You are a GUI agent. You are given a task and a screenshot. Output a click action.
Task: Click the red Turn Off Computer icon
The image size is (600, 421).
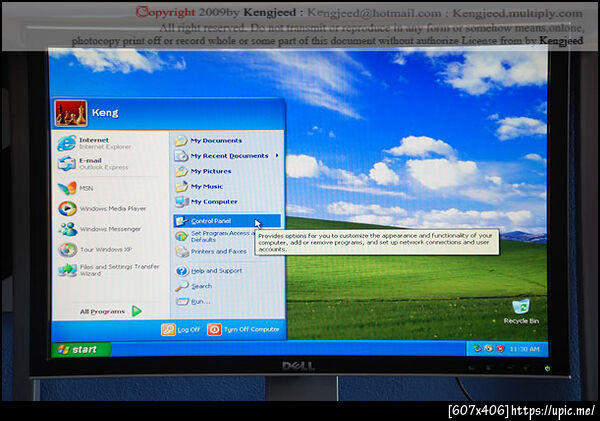click(x=214, y=330)
